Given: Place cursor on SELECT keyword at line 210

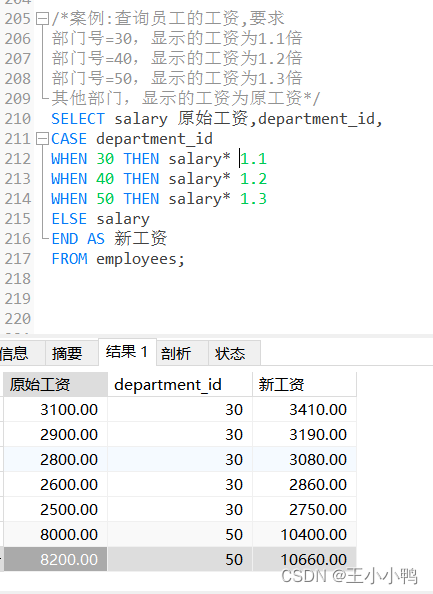Looking at the screenshot, I should (78, 119).
